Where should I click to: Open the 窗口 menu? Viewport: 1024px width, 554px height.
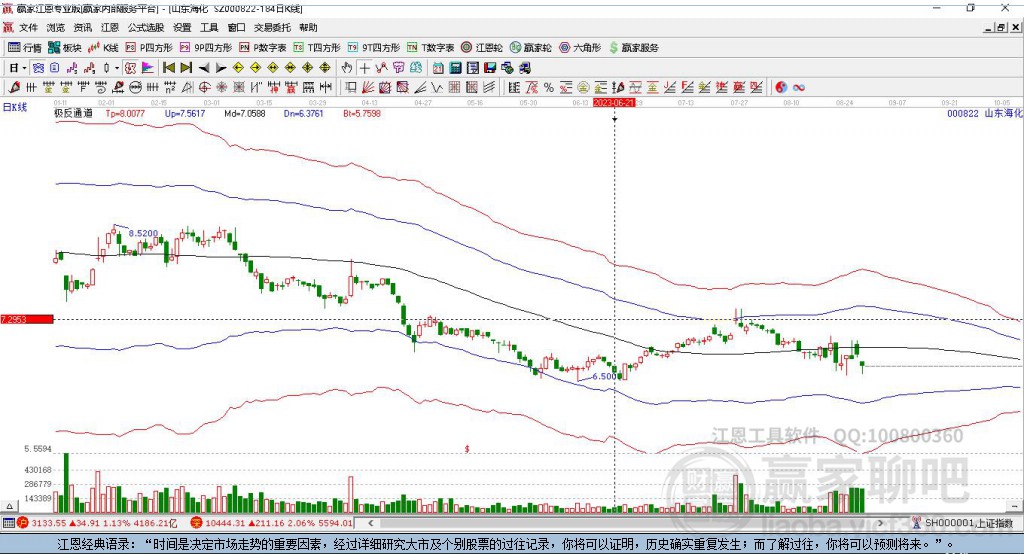click(x=236, y=27)
